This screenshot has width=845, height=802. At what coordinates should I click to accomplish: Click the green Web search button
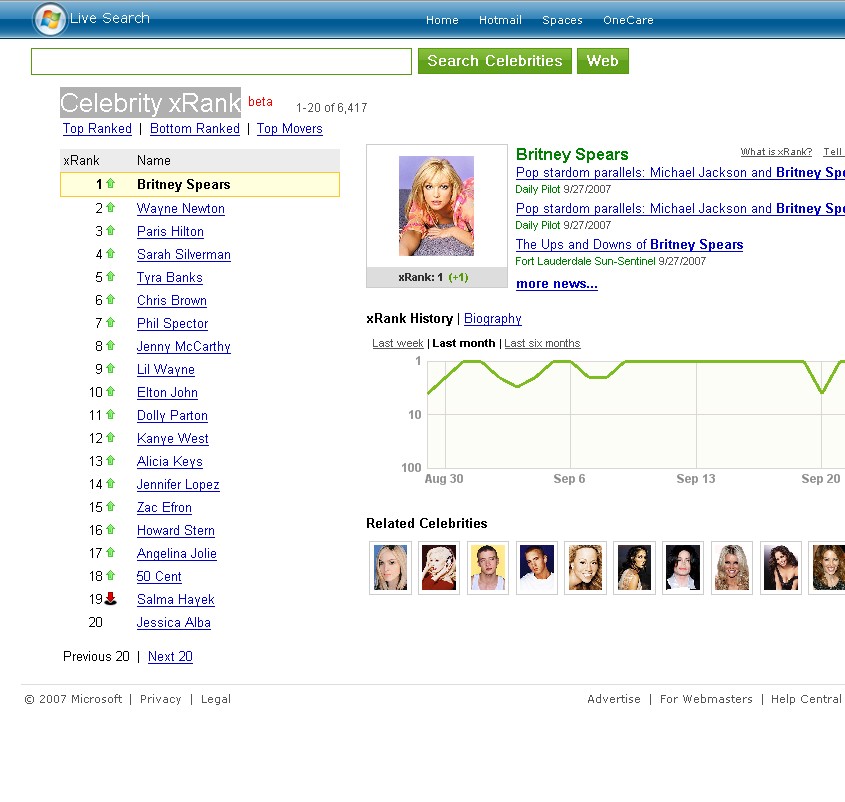pyautogui.click(x=602, y=61)
